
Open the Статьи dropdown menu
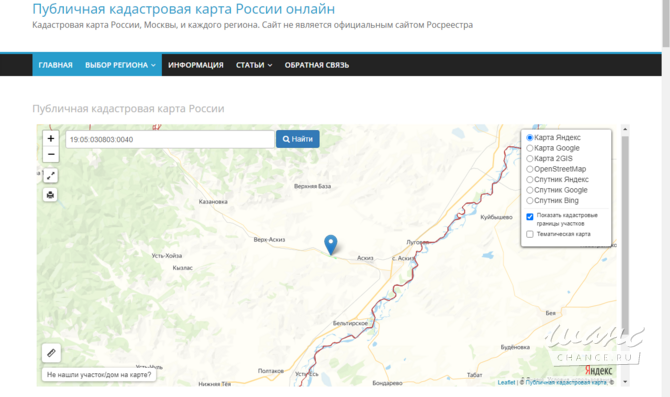point(254,65)
